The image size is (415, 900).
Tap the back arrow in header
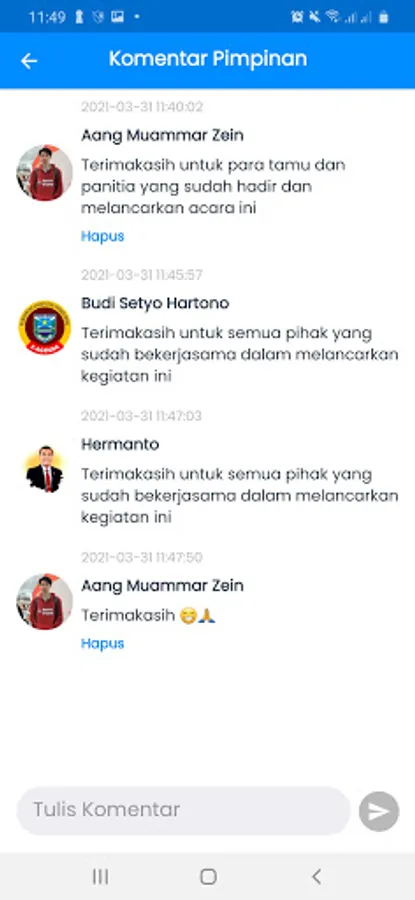29,61
